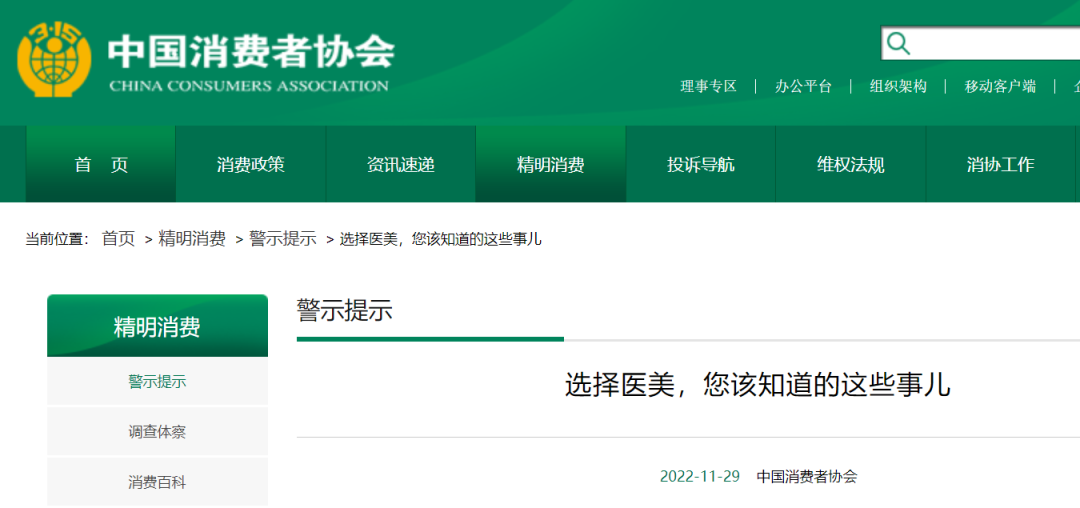Click 精明消费 in the breadcrumb trail

(x=192, y=239)
